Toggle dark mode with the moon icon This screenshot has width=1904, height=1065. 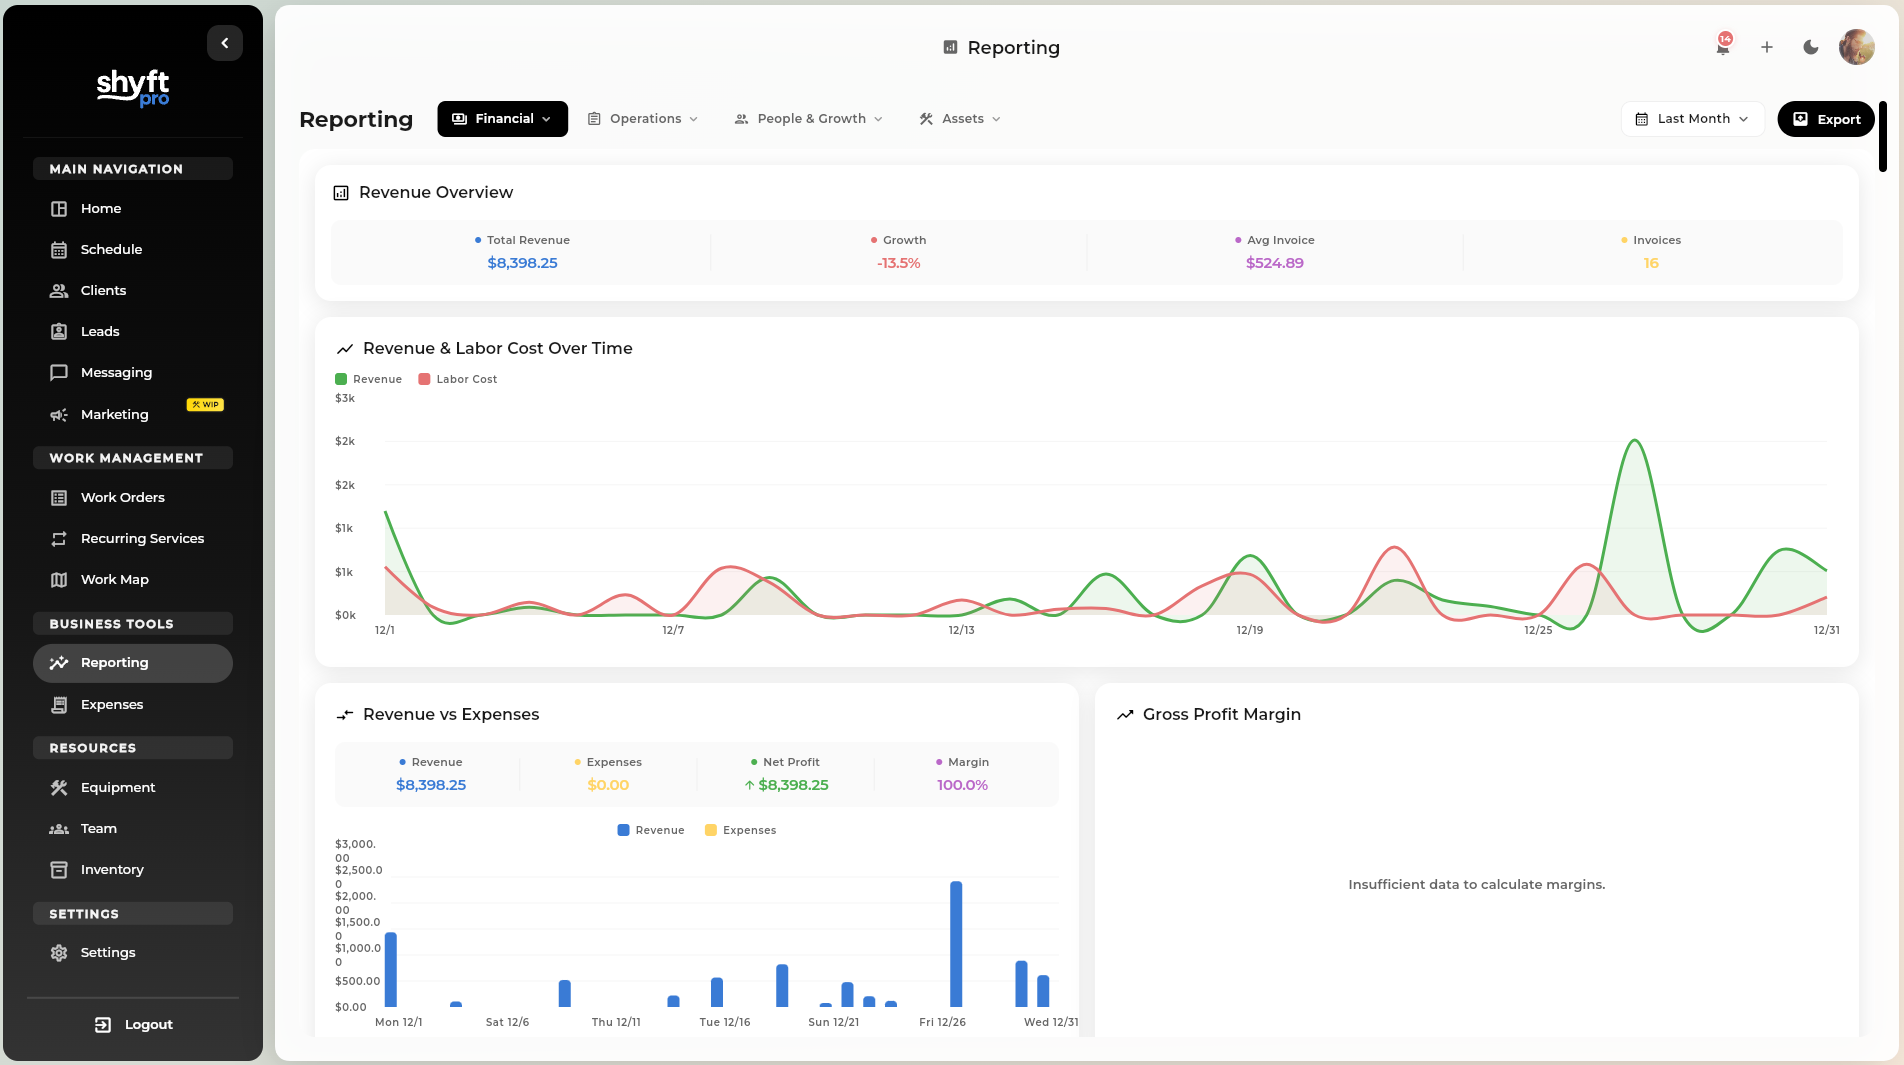pos(1810,47)
